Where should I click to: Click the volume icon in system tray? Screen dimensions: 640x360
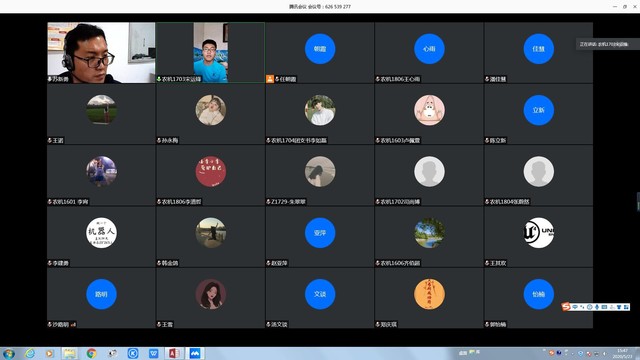click(x=604, y=353)
